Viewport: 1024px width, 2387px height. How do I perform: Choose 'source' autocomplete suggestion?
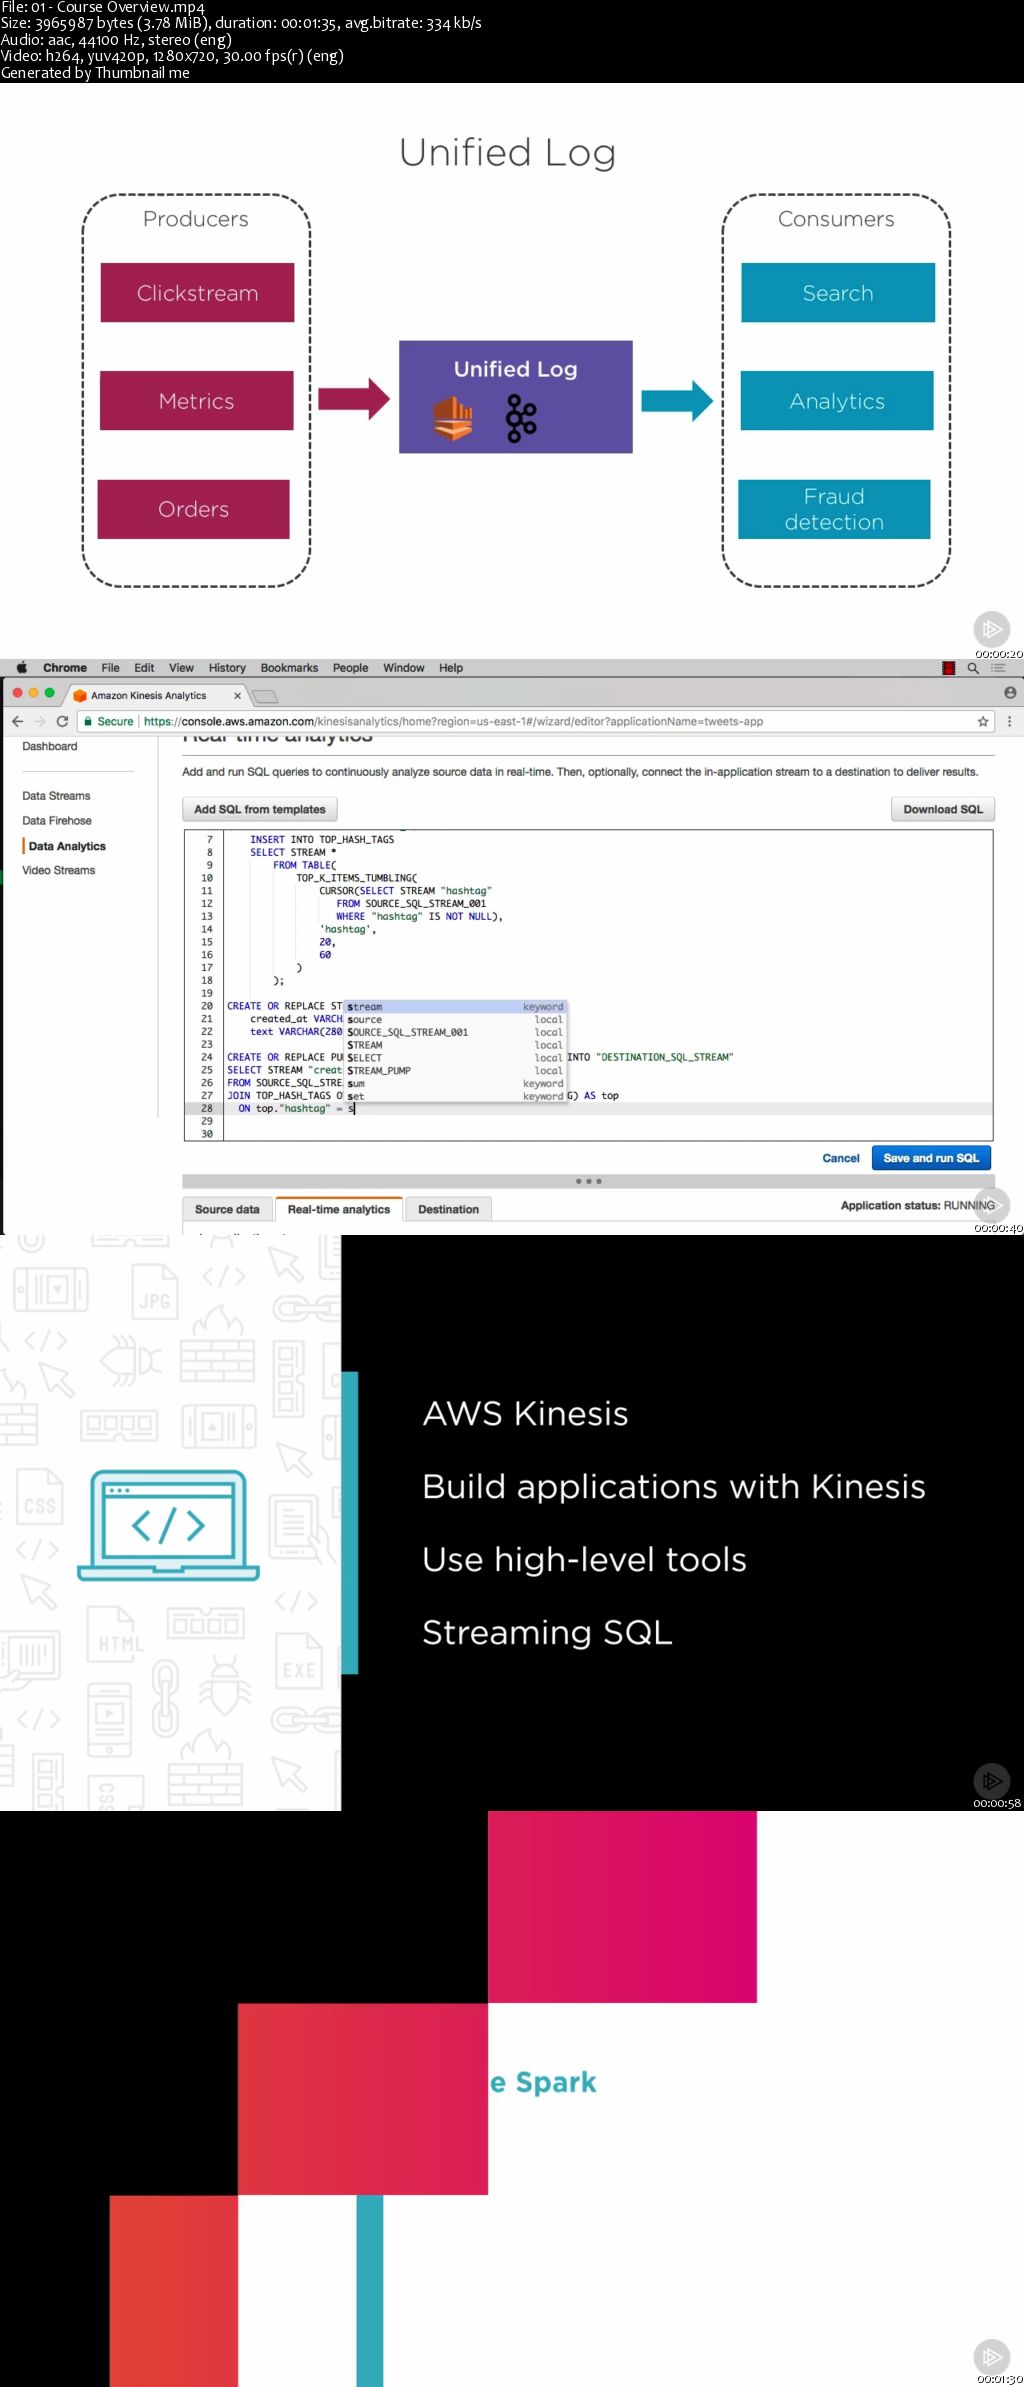(455, 1020)
